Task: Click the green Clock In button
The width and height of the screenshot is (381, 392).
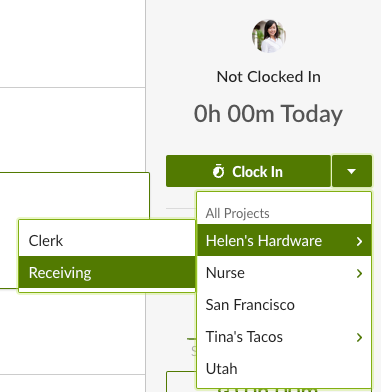Action: tap(248, 171)
